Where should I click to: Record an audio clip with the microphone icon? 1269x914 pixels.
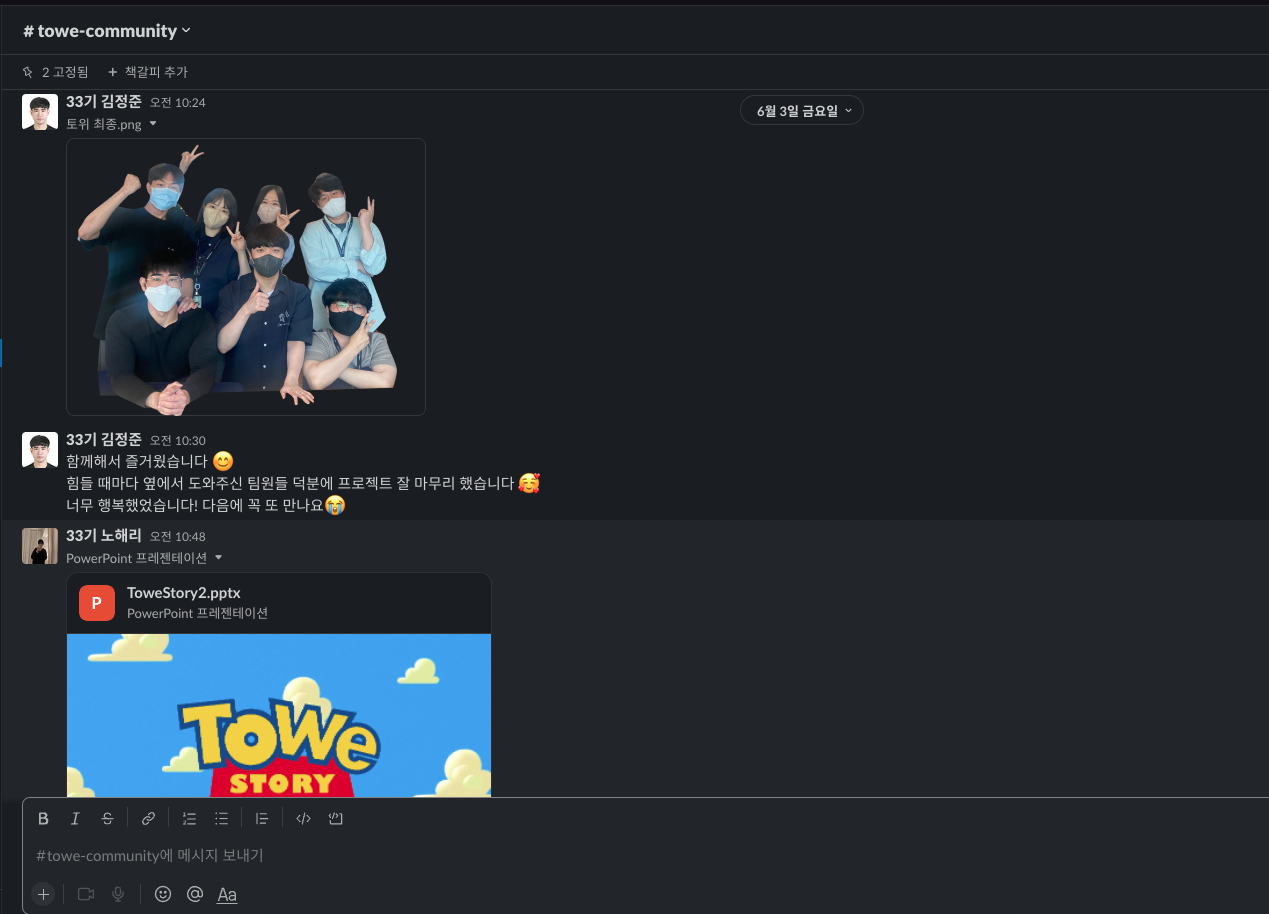pos(118,894)
